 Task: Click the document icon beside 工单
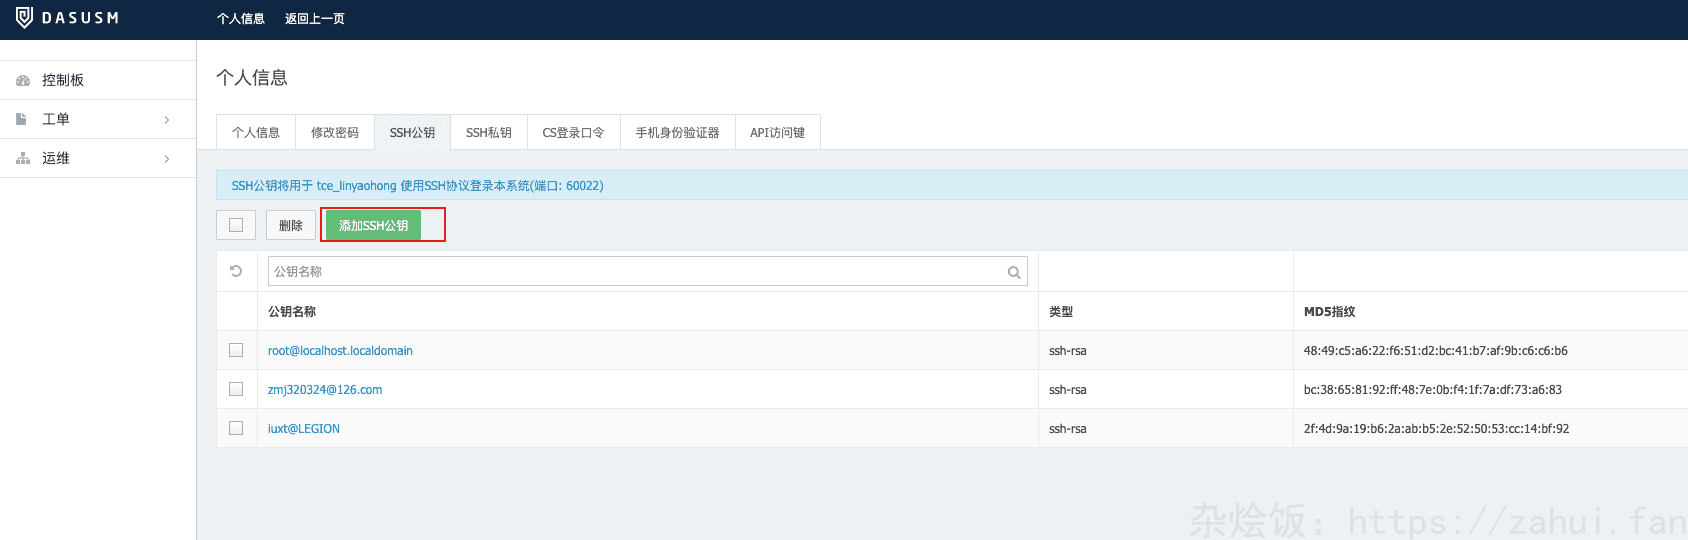(x=21, y=119)
